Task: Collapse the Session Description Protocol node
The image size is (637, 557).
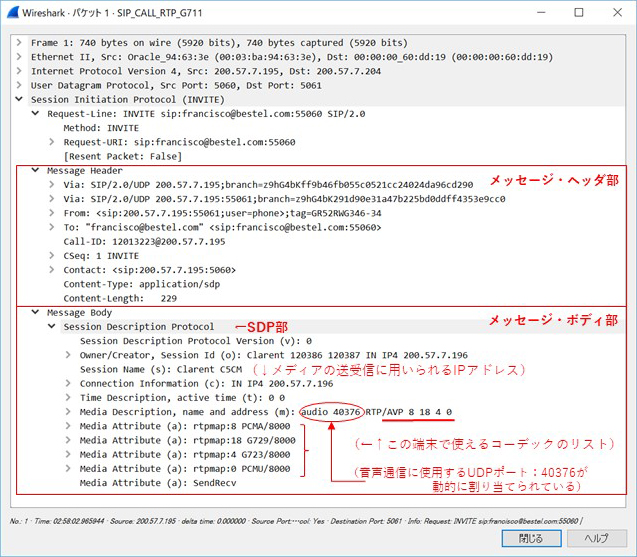Action: (x=52, y=326)
